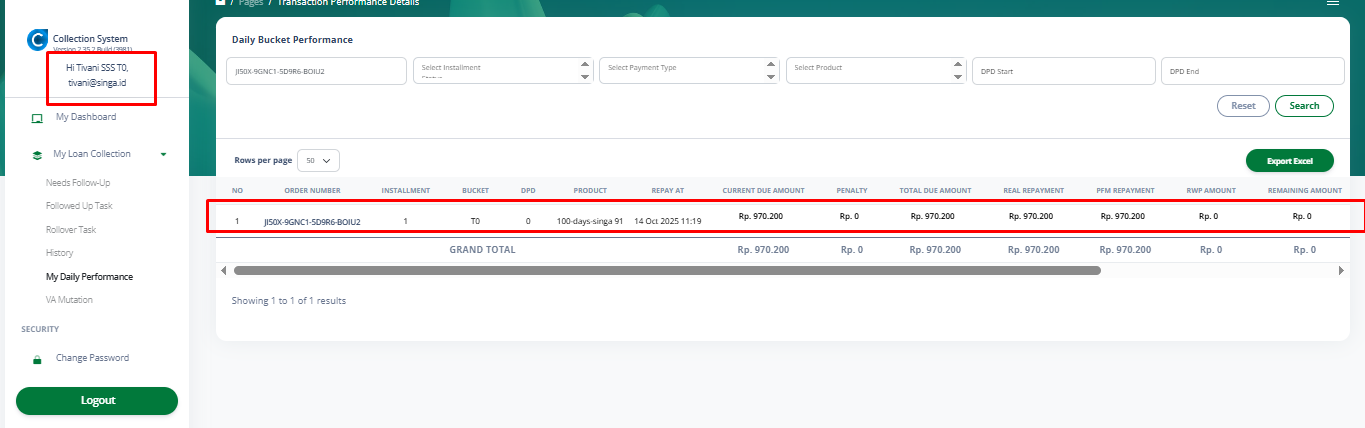Go to the VA Mutation page
Screen dimensions: 1365x428
[x=70, y=300]
